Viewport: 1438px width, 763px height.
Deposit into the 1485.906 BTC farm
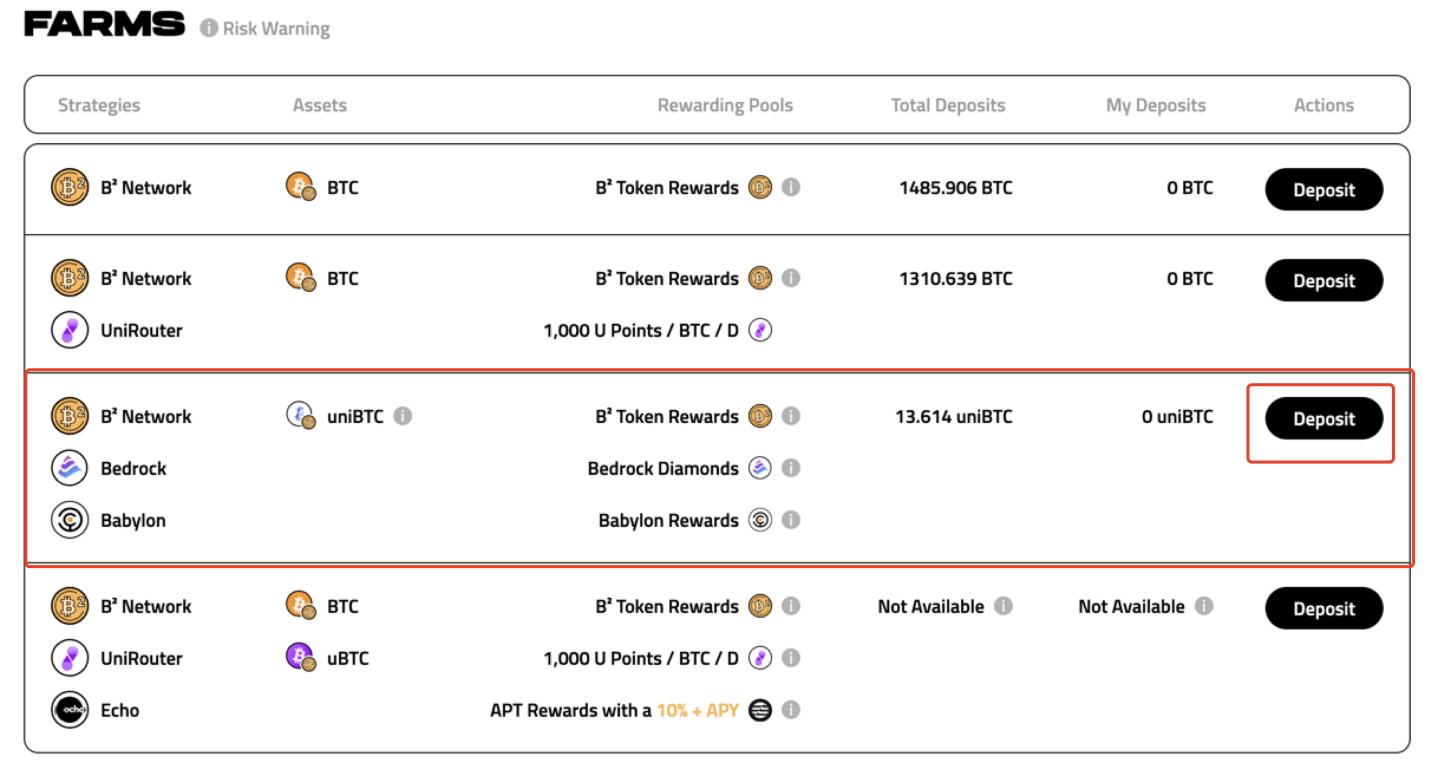[1324, 190]
